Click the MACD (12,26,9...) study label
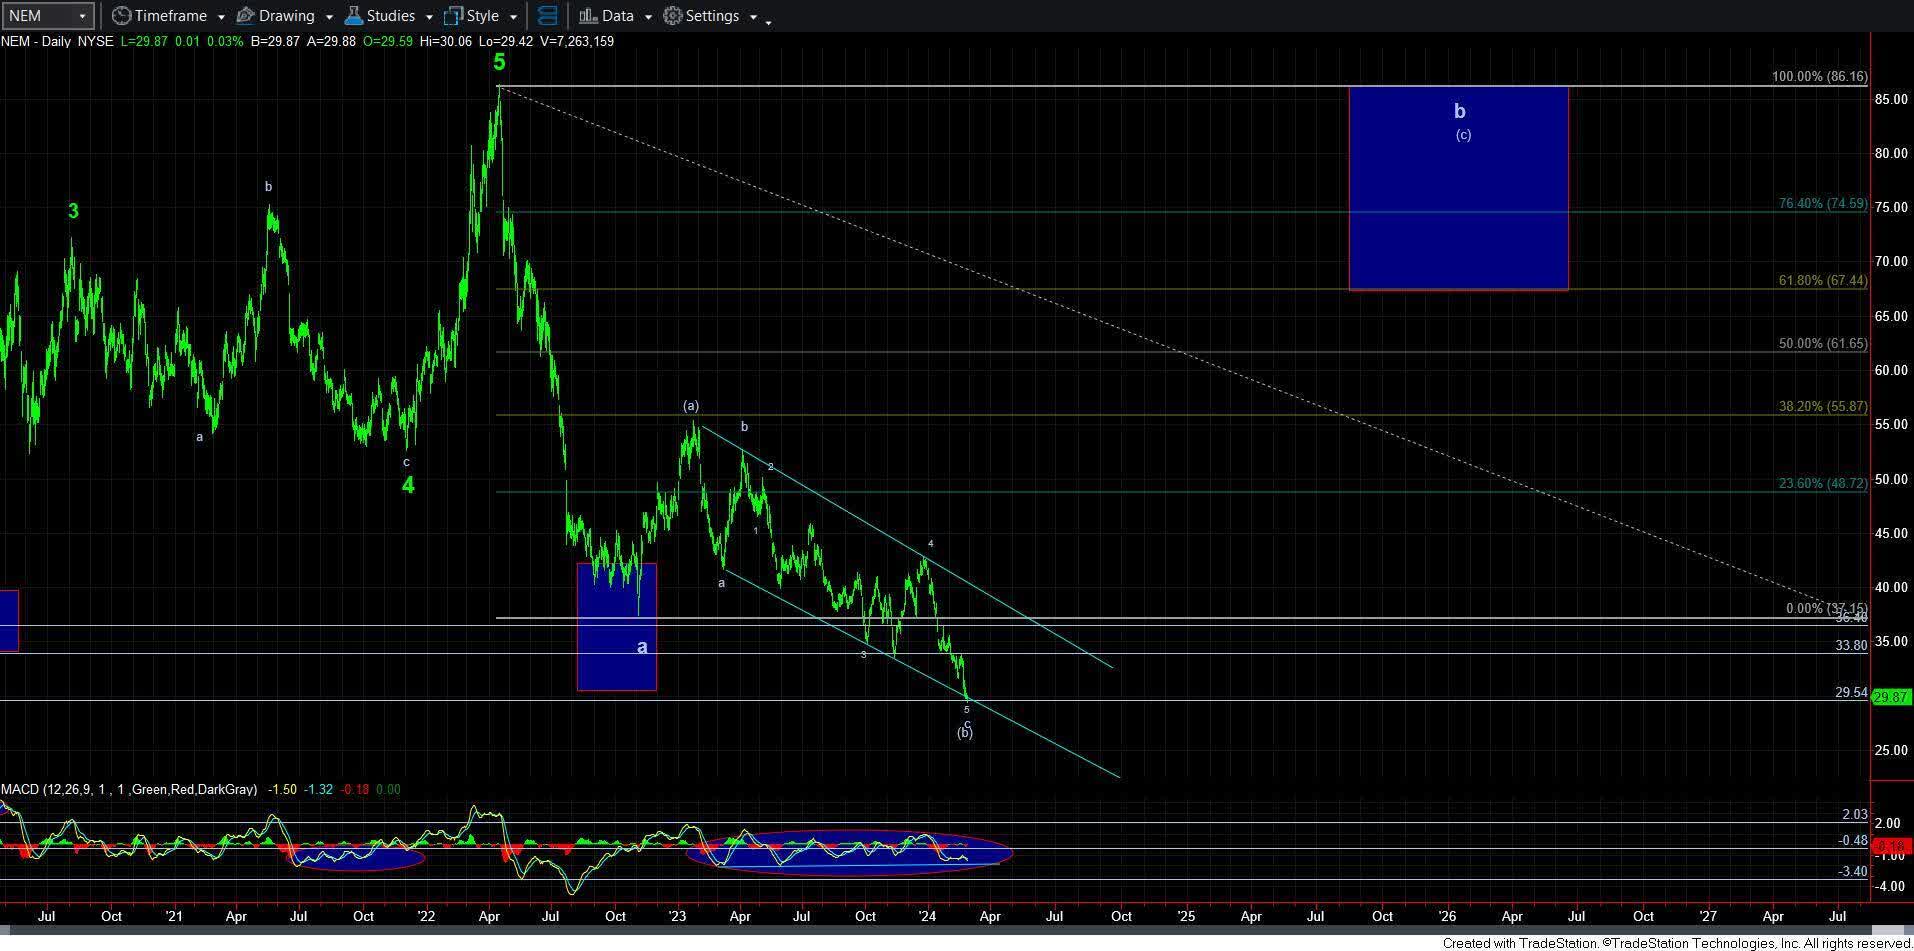The width and height of the screenshot is (1914, 951). coord(129,789)
